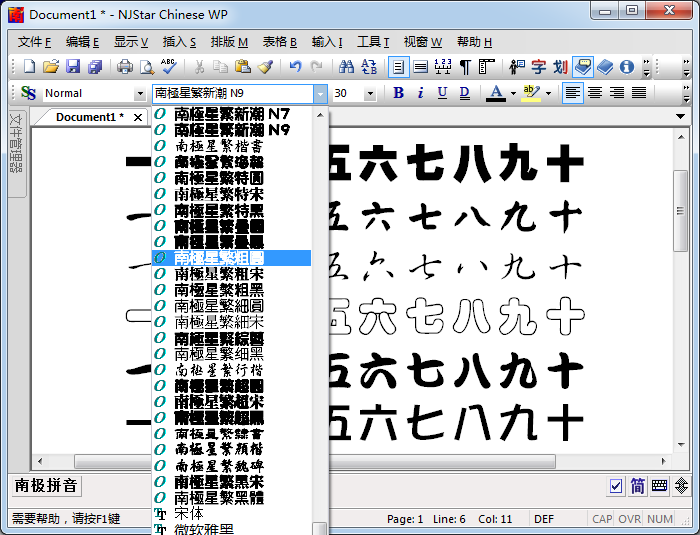Open the font color dropdown arrow
Image resolution: width=700 pixels, height=535 pixels.
[513, 93]
